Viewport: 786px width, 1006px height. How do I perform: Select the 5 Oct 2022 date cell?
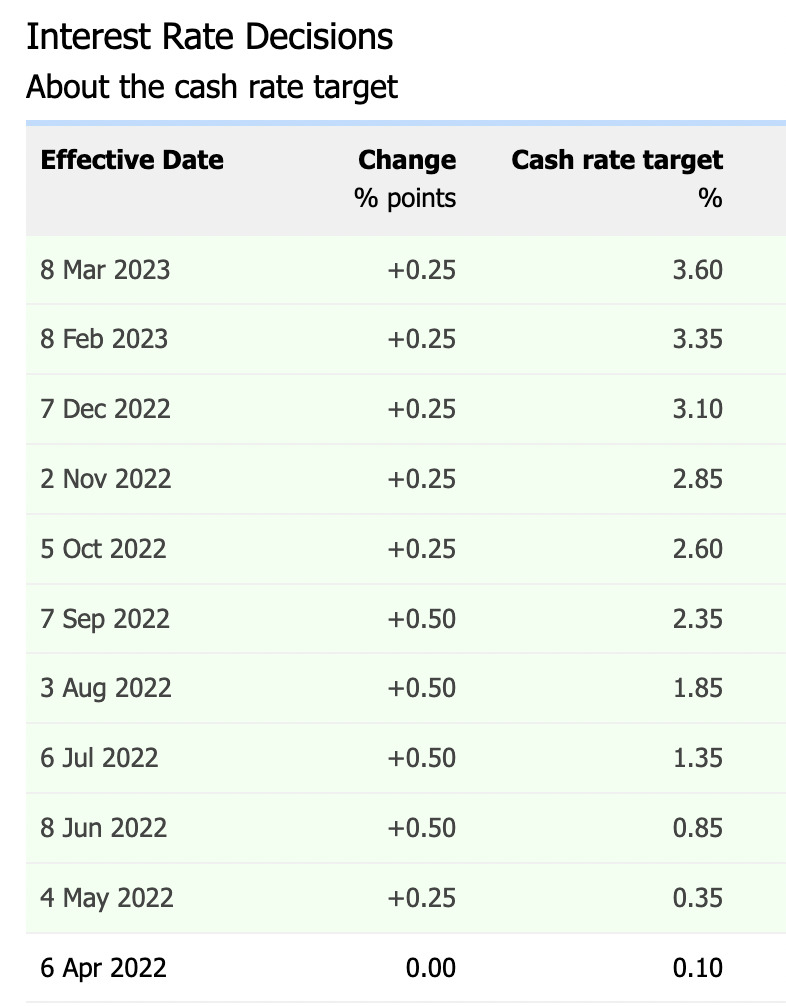[x=103, y=549]
